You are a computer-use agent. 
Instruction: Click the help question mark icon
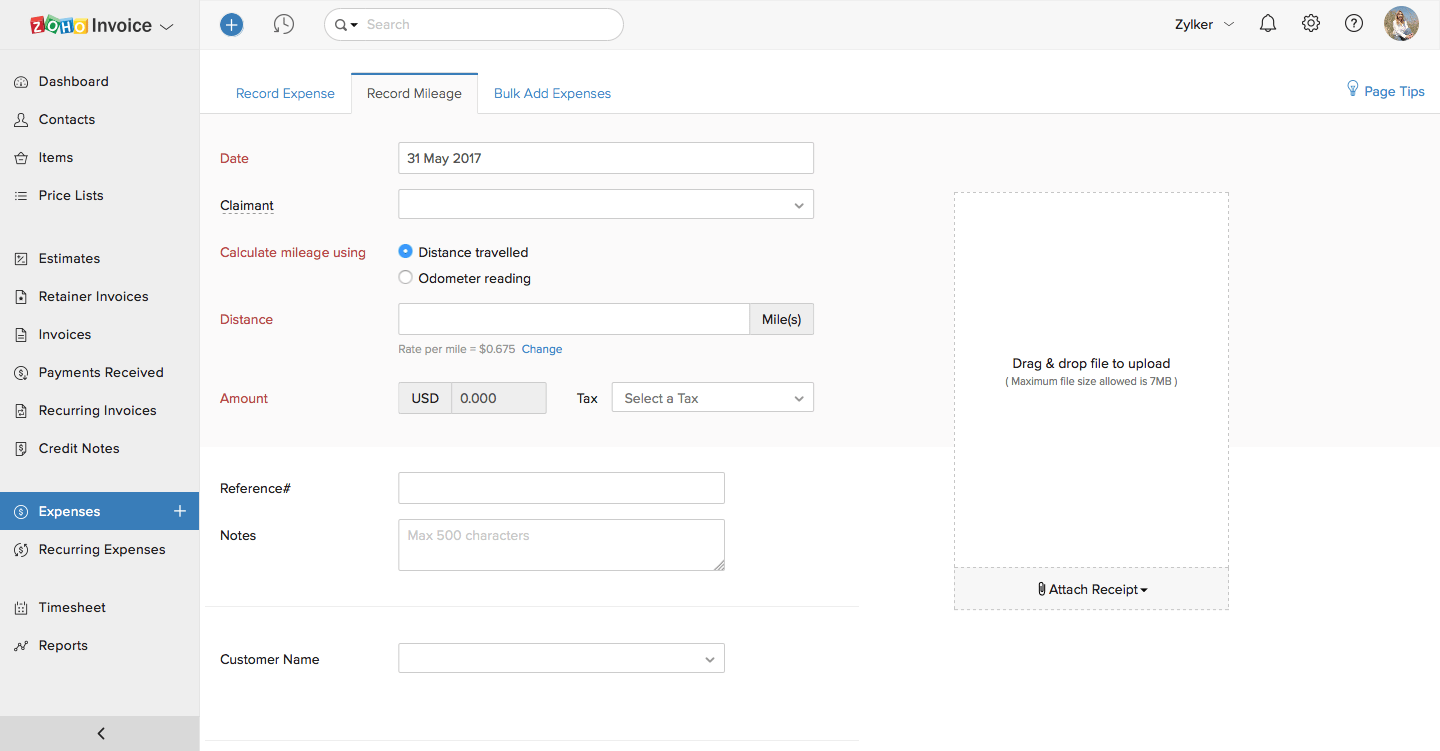1354,24
